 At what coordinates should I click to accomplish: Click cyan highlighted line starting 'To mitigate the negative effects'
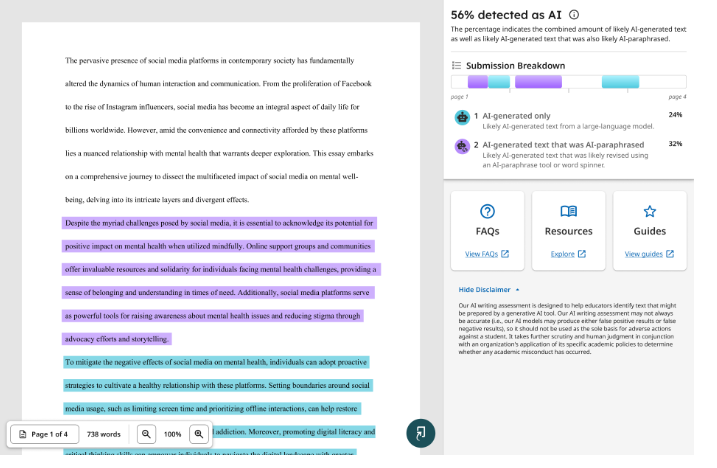tap(216, 362)
